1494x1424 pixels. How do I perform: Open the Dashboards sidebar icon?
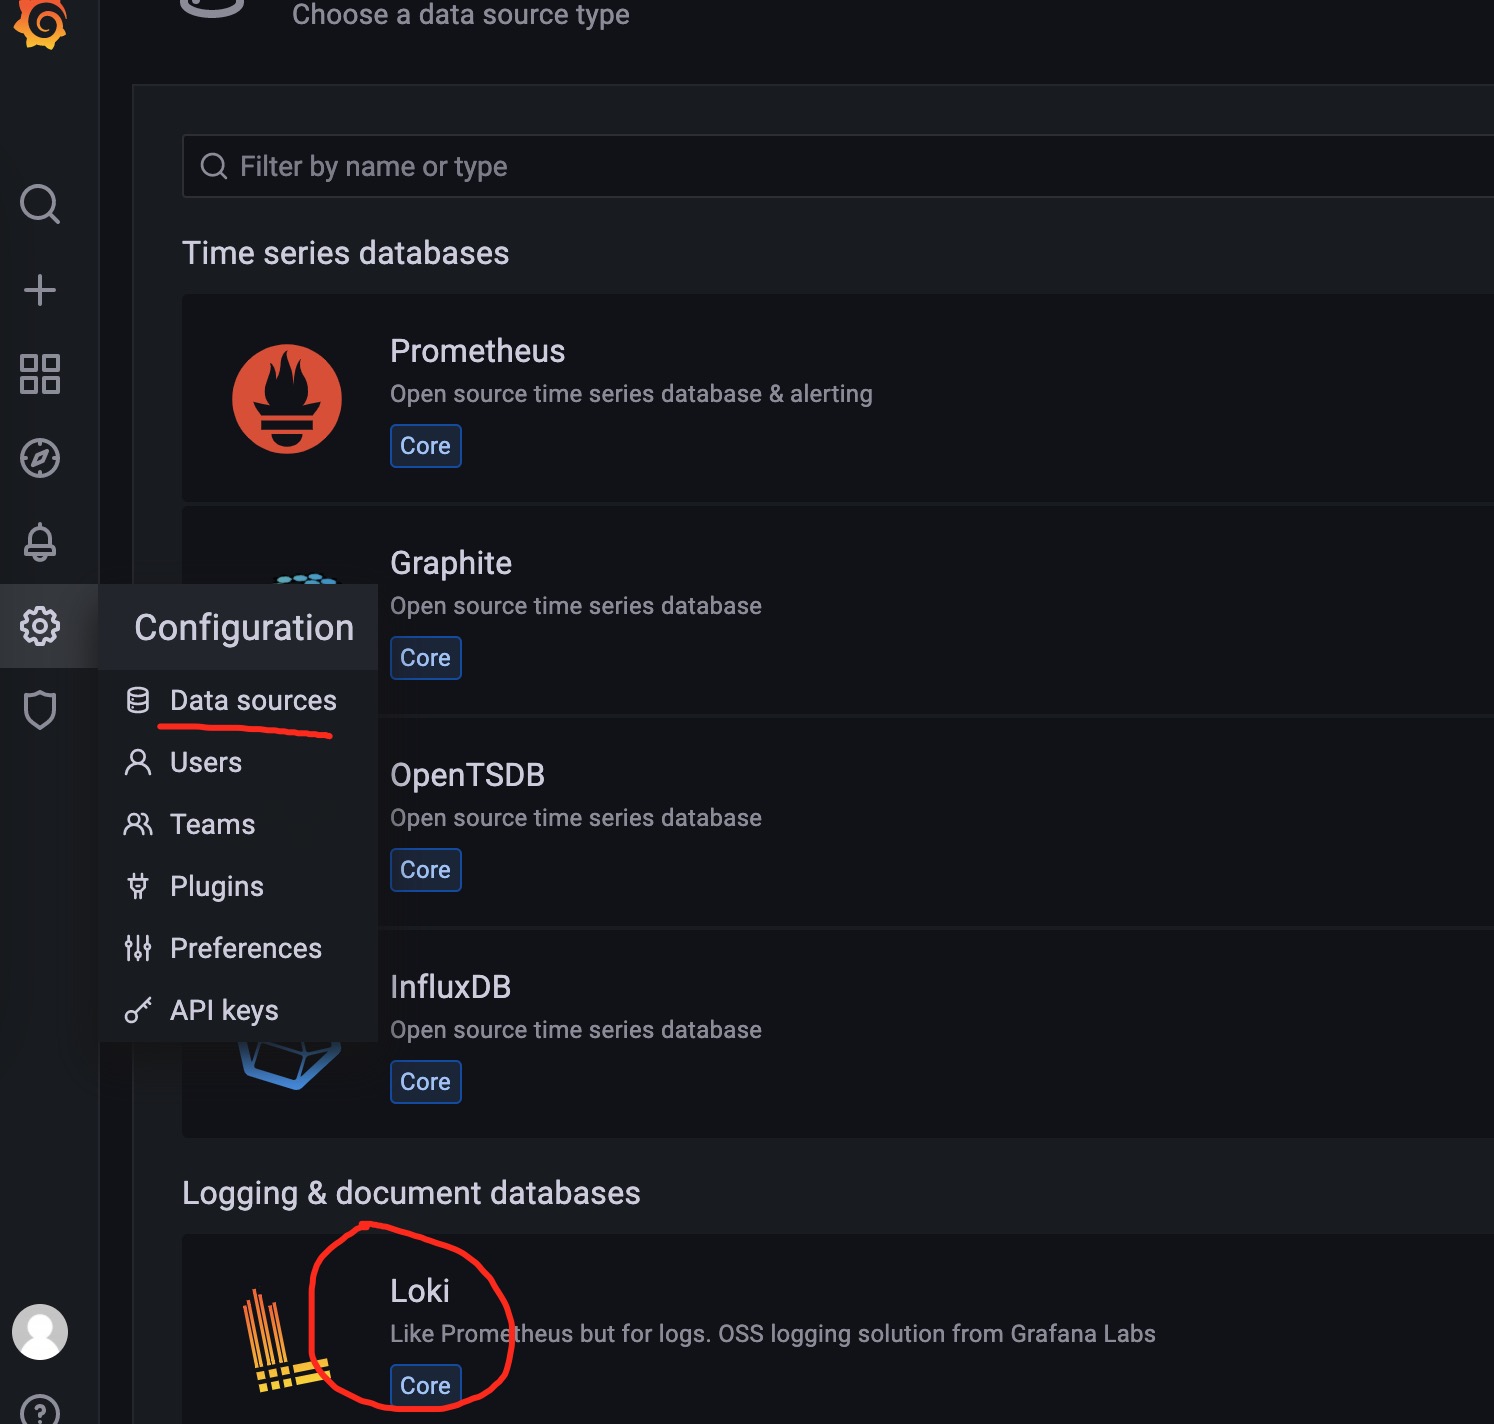point(40,375)
